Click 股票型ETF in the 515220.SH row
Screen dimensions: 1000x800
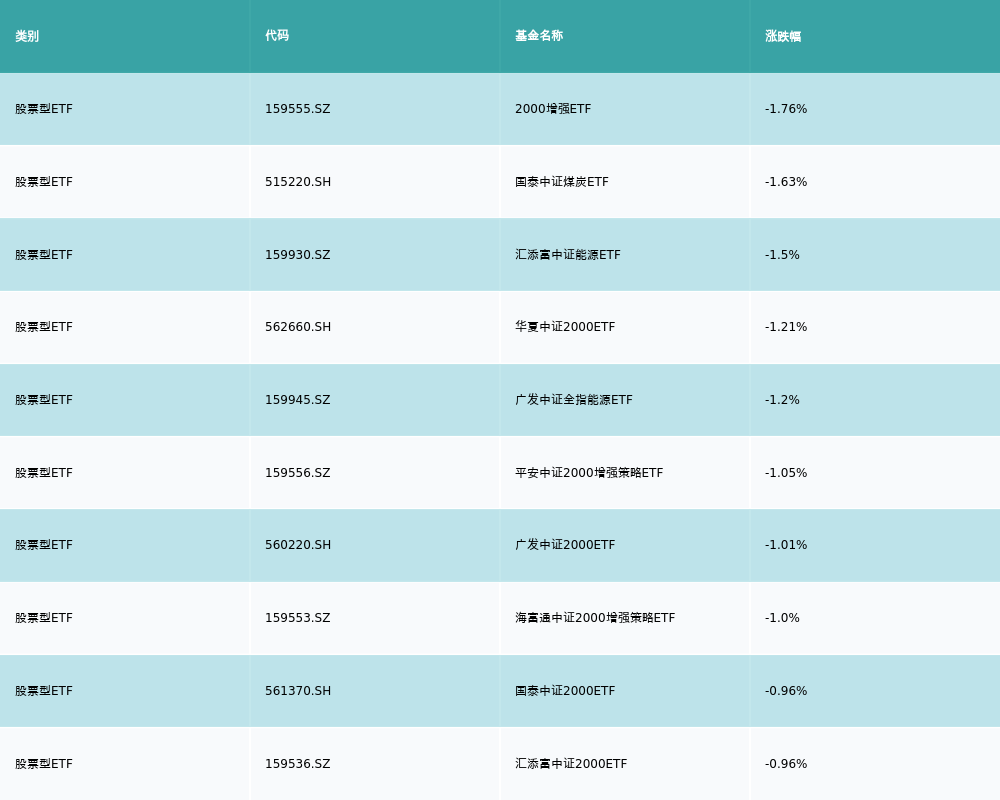44,182
